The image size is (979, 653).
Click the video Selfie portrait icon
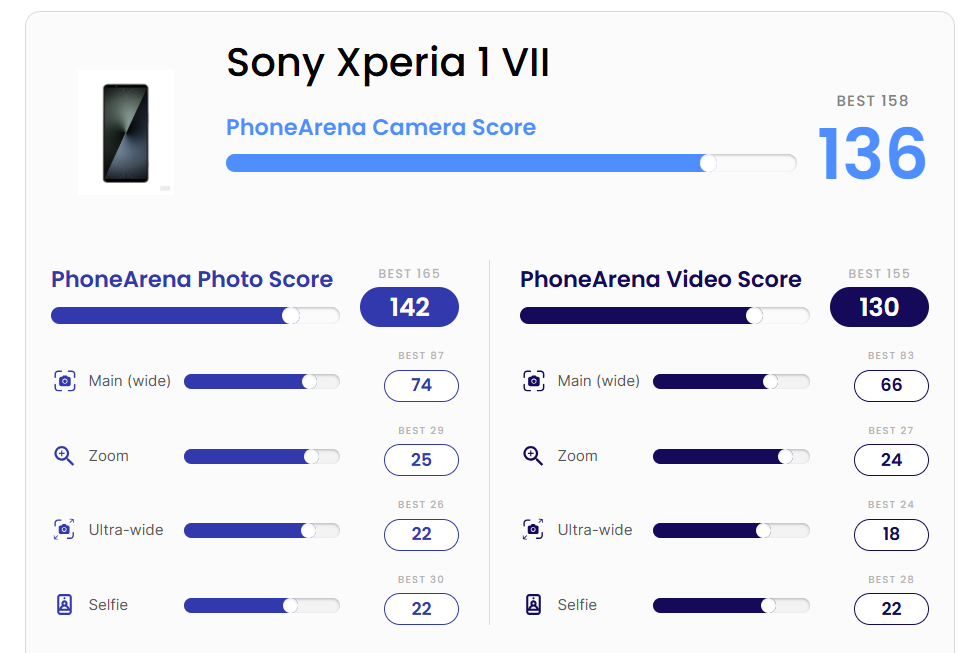pyautogui.click(x=533, y=604)
